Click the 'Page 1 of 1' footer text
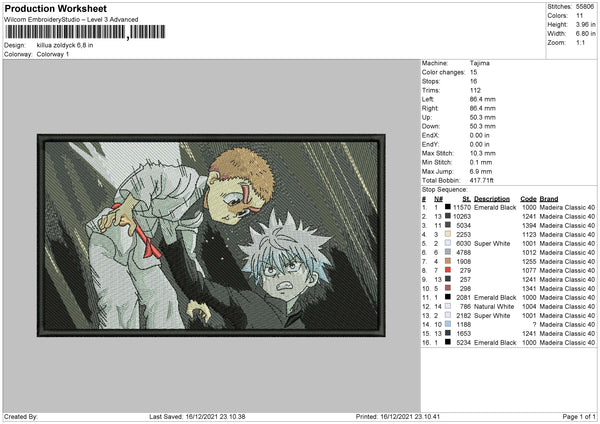The width and height of the screenshot is (600, 424). click(579, 416)
